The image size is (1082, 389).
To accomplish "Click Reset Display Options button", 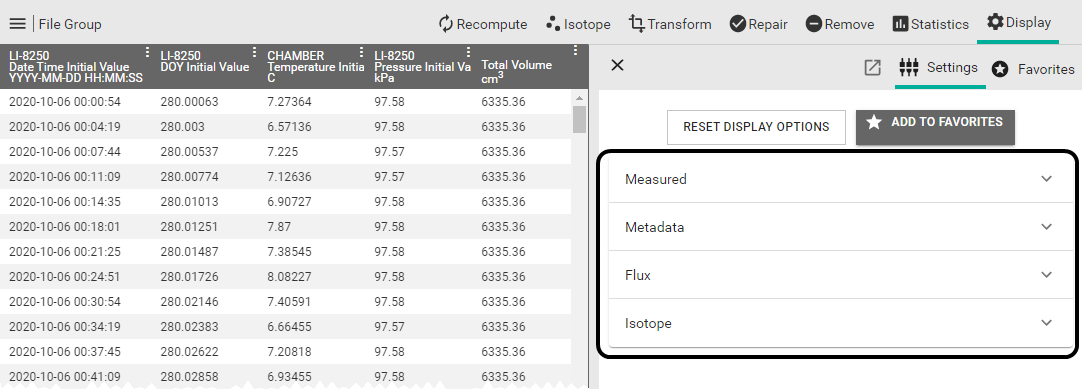I will click(x=756, y=128).
